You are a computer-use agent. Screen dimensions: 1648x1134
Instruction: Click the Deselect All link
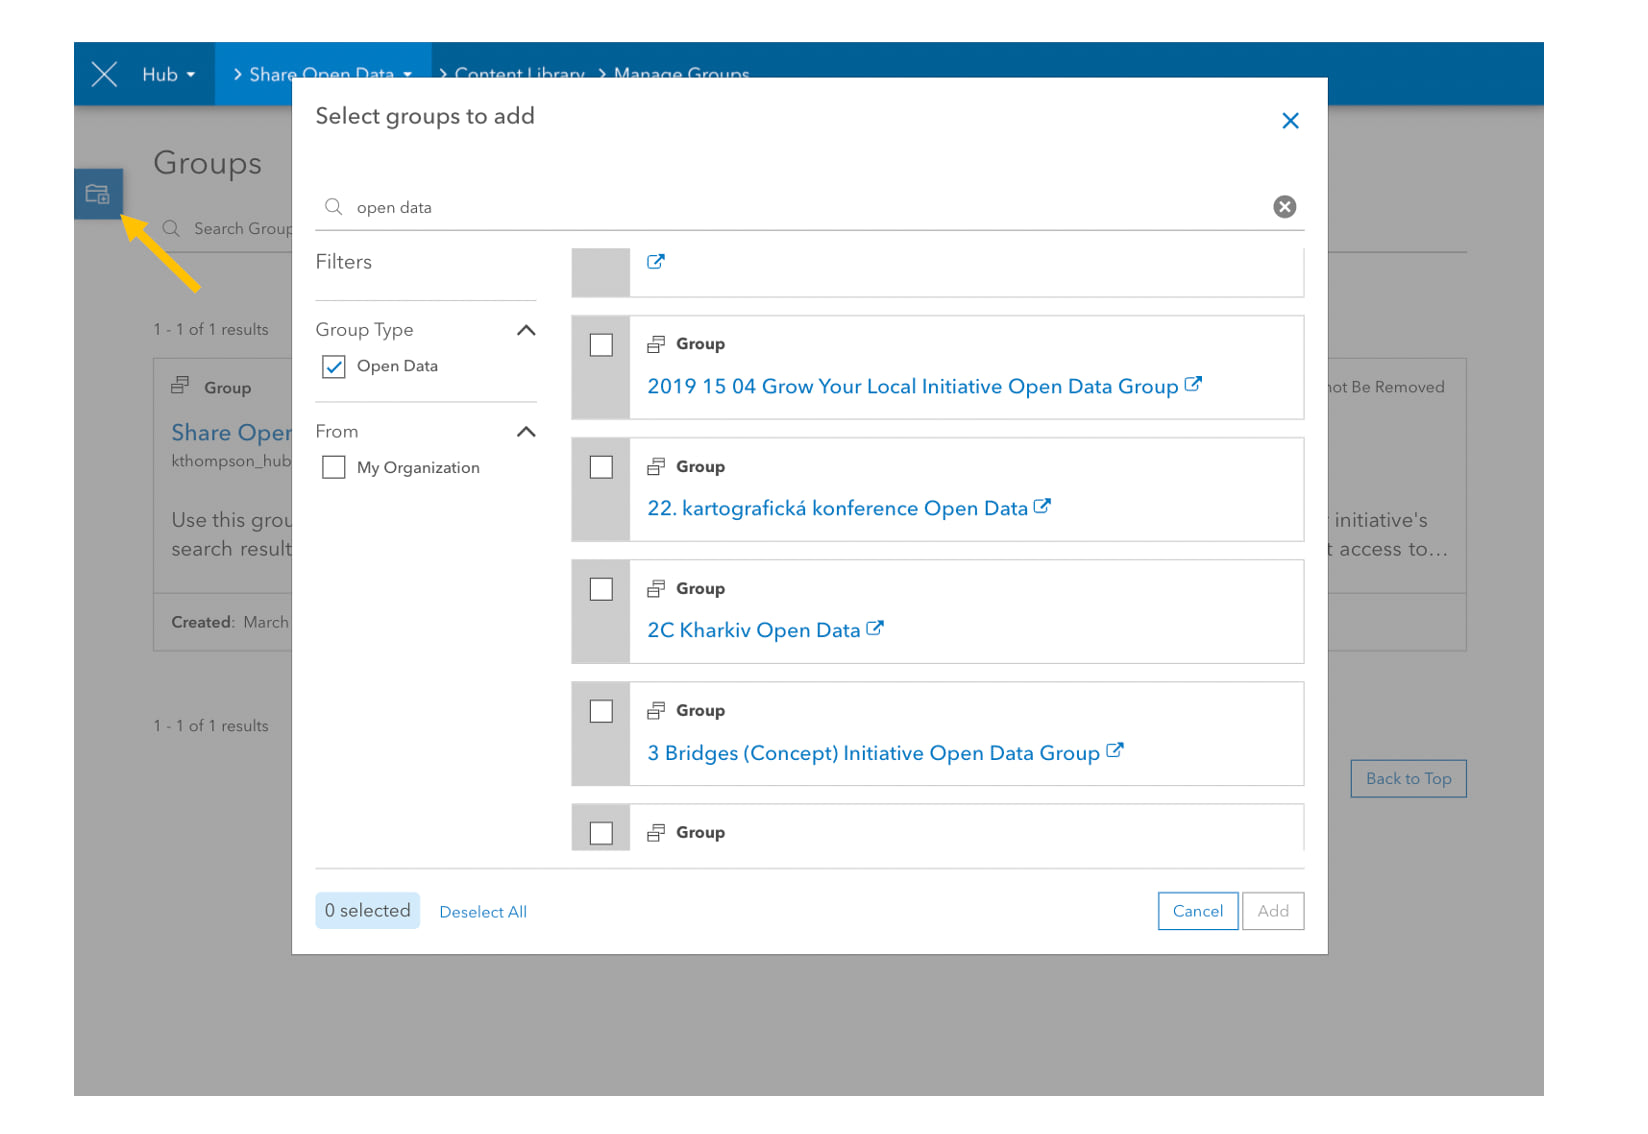click(x=483, y=912)
